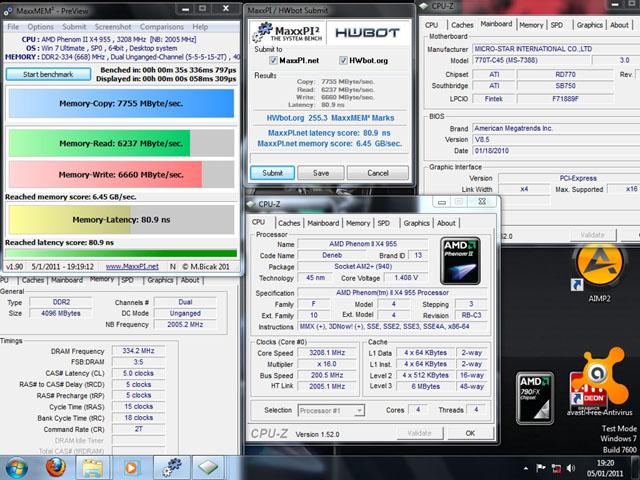640x480 pixels.
Task: Open www.MaxxPI.net link
Action: coord(132,267)
